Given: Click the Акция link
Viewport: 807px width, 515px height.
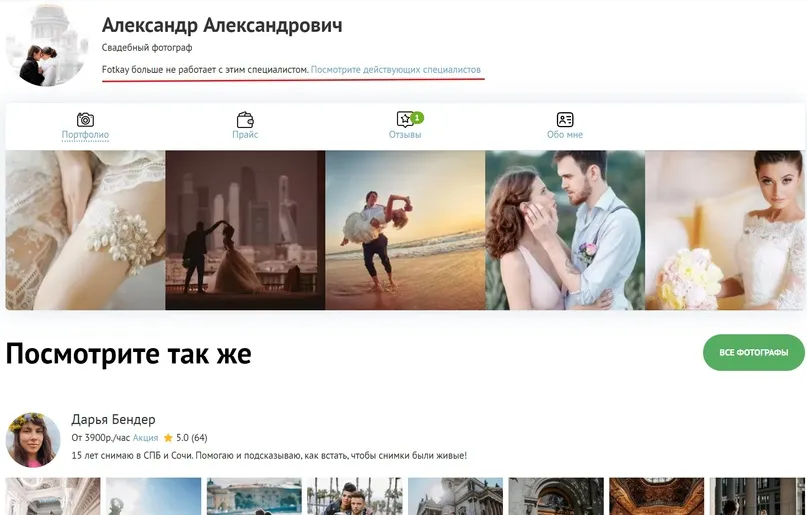Looking at the screenshot, I should pos(146,438).
